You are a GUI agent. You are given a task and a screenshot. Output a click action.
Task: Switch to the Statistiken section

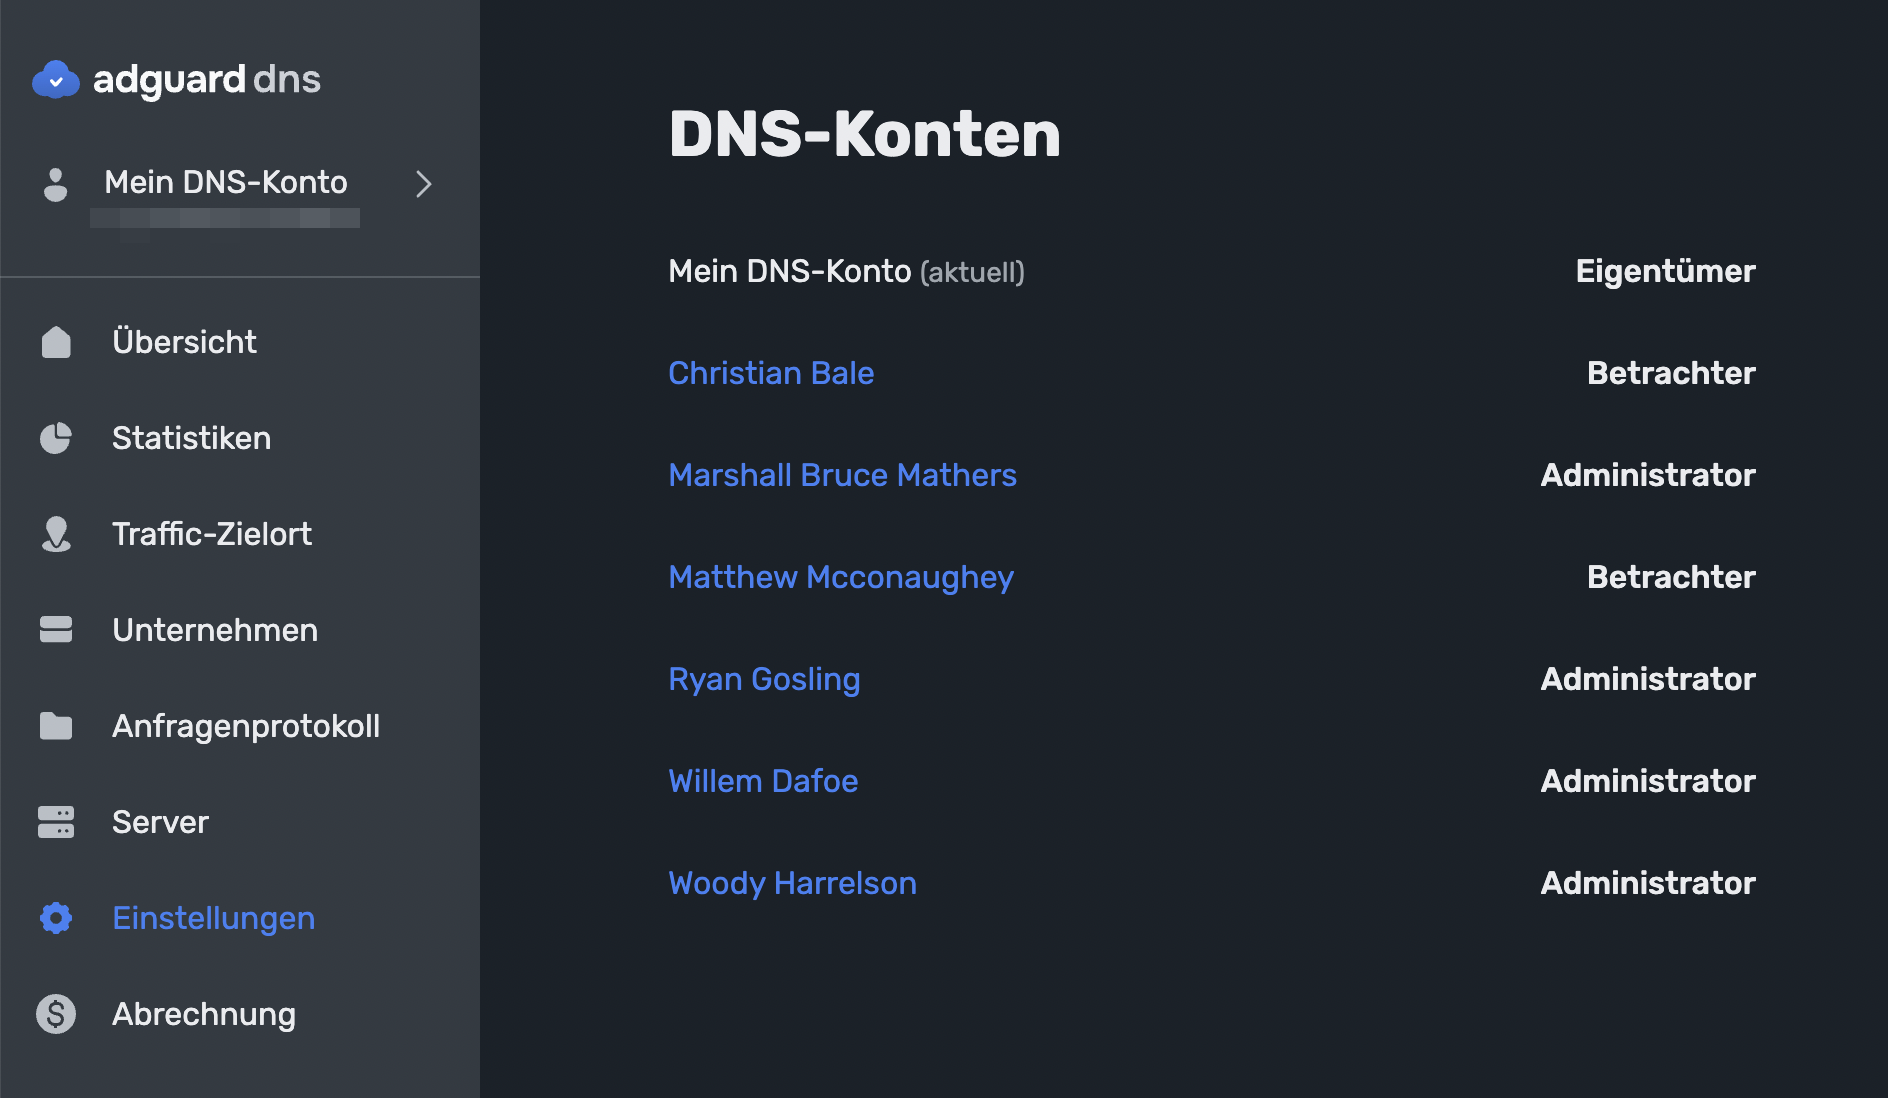191,438
